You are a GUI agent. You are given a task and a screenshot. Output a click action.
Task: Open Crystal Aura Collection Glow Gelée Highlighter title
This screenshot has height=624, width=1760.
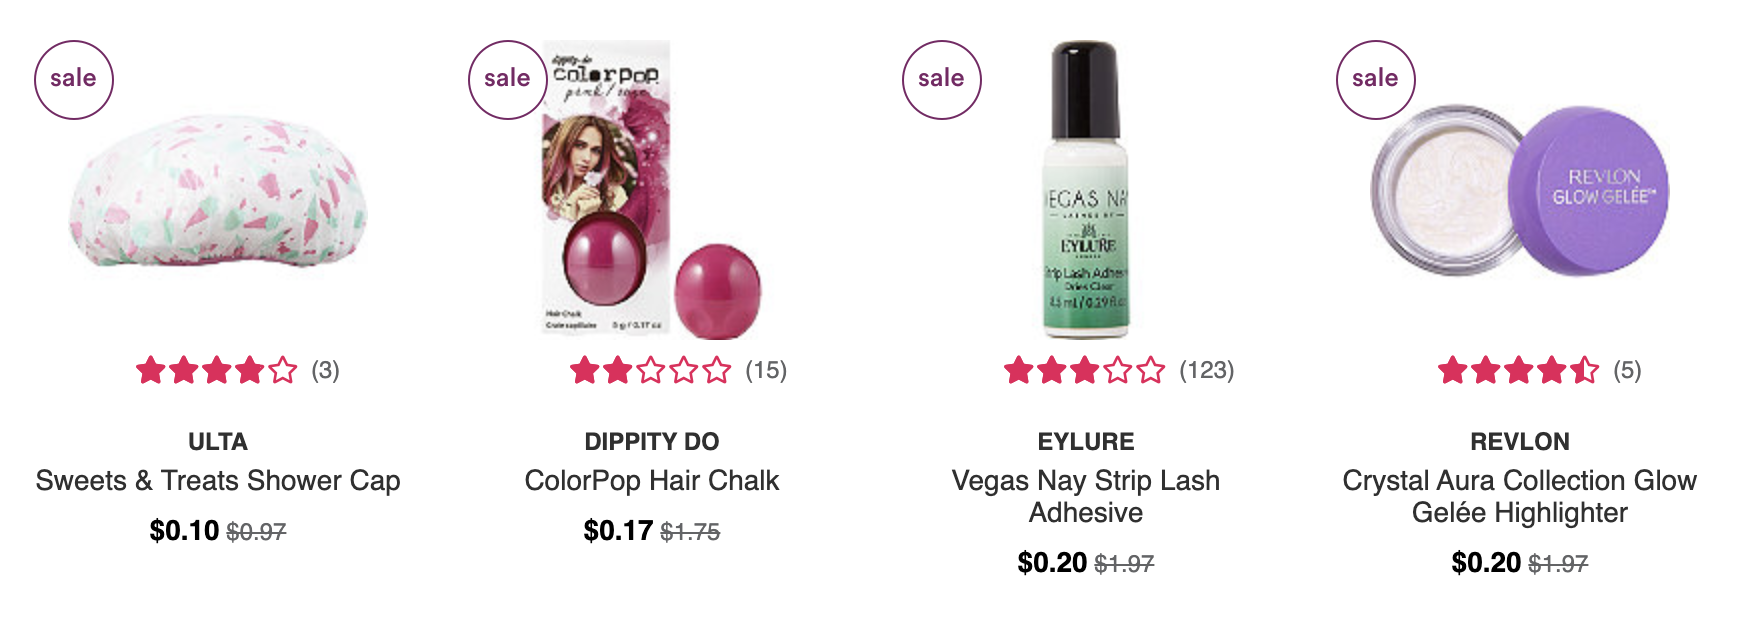pos(1520,497)
